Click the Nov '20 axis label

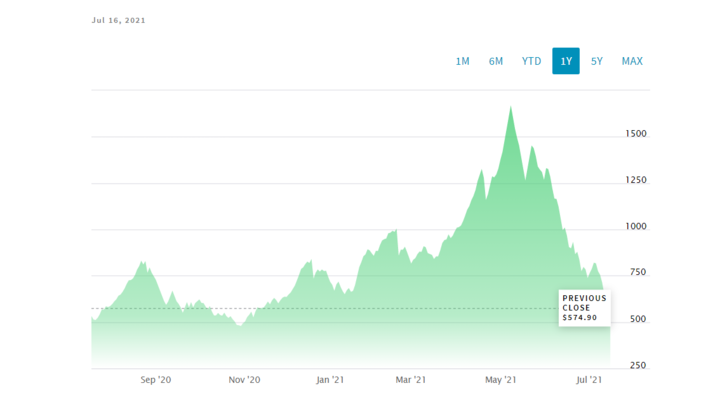tap(244, 380)
